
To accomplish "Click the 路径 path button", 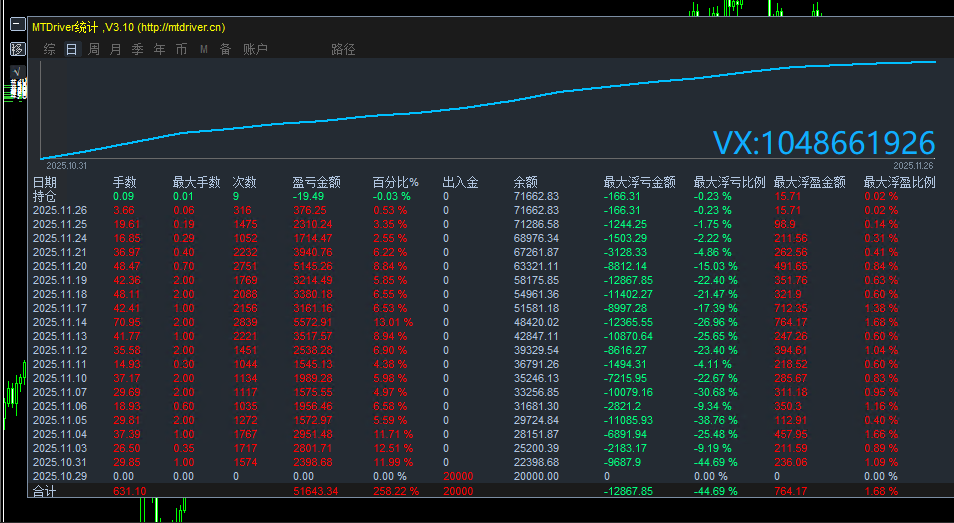I will click(343, 49).
